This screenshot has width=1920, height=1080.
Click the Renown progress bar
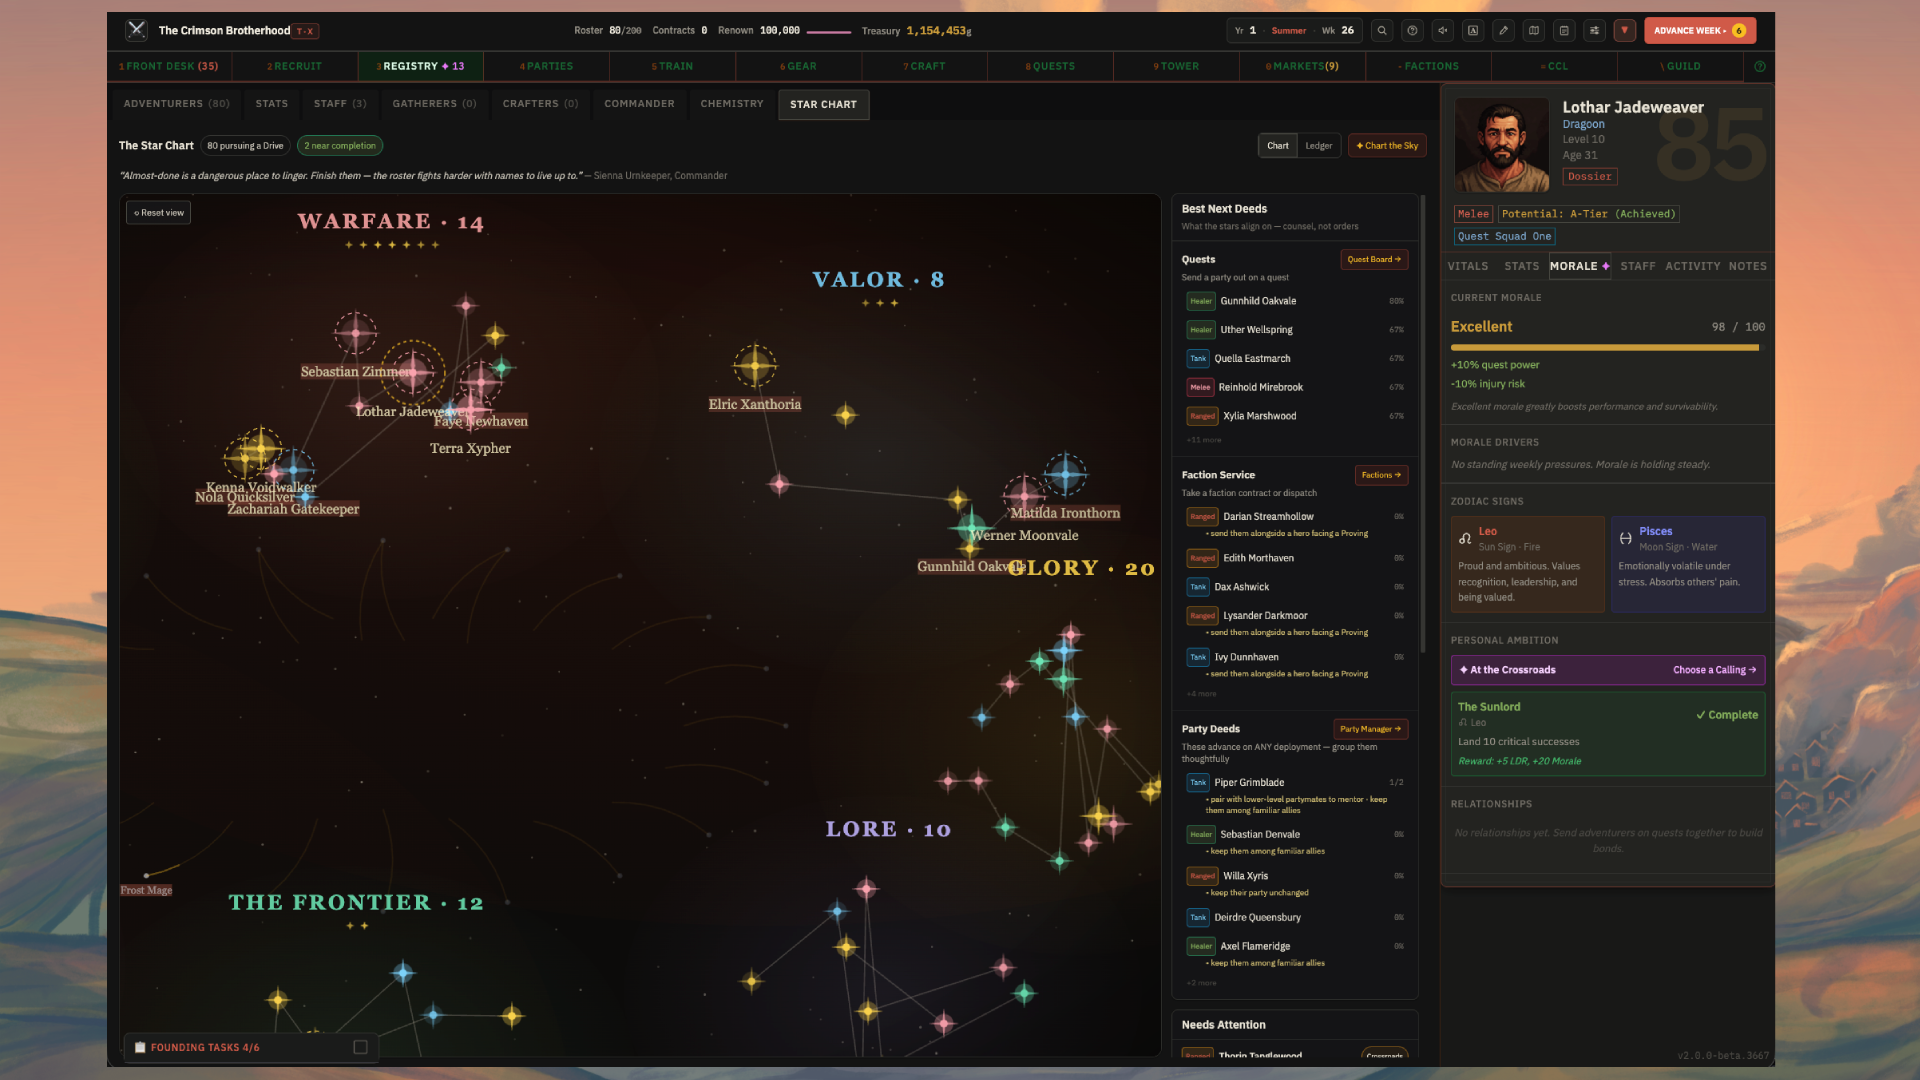[x=828, y=32]
